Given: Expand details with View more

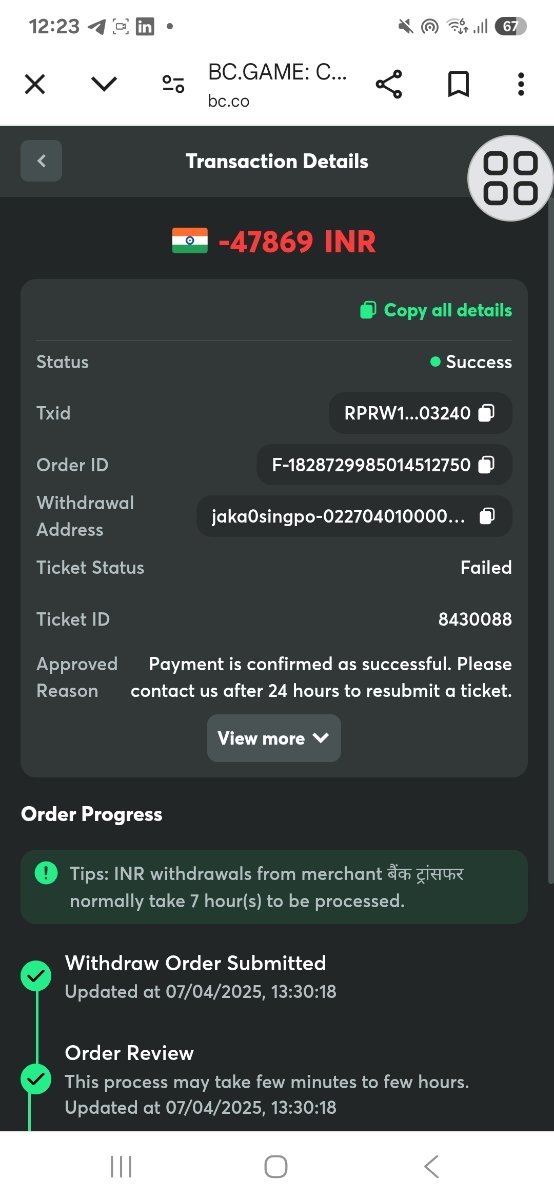Looking at the screenshot, I should (x=274, y=738).
